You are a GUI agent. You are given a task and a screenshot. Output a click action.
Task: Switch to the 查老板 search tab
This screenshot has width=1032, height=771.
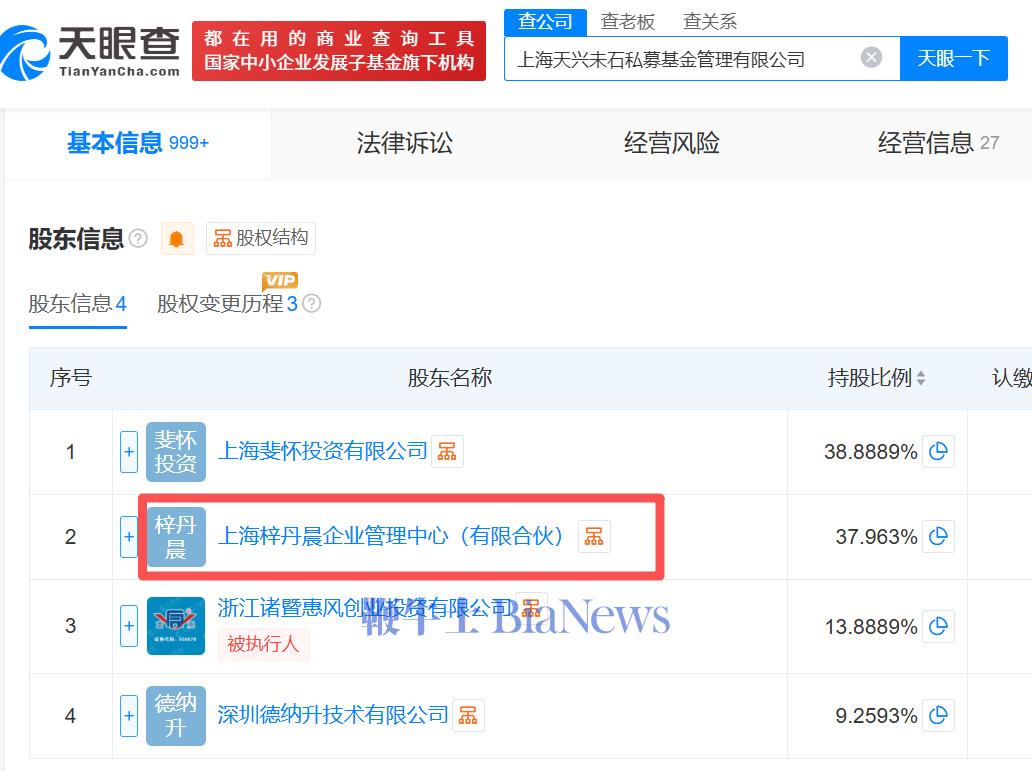tap(627, 22)
